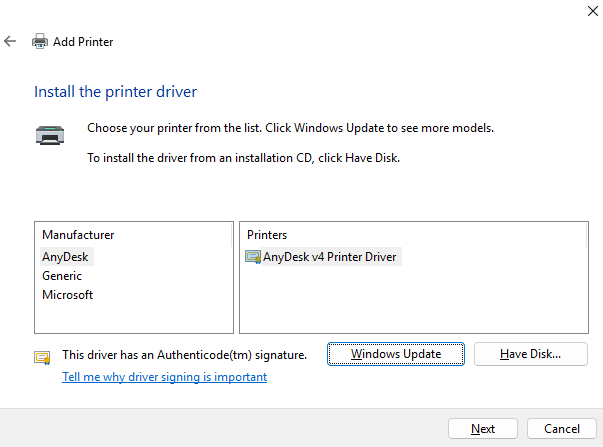Screen dimensions: 603x447
Task: Select AnyDesk v4 Printer Driver entry
Action: (x=329, y=257)
